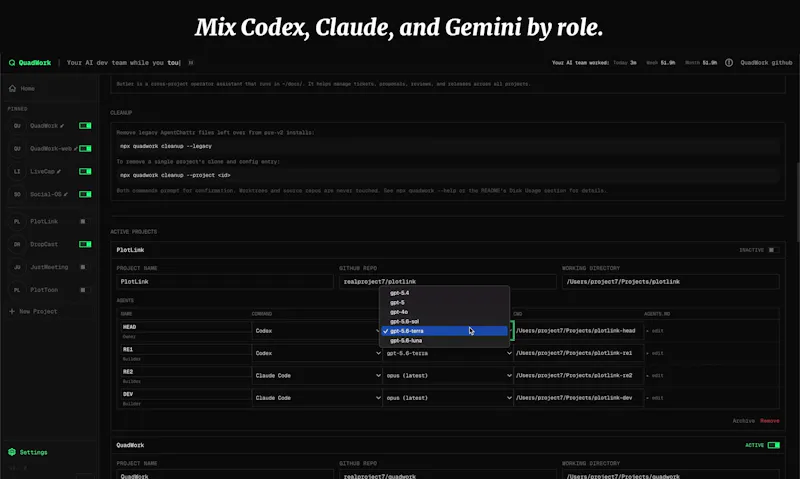Enable the PlotLink sidebar switch
Screen dimensions: 800x479
(x=83, y=221)
